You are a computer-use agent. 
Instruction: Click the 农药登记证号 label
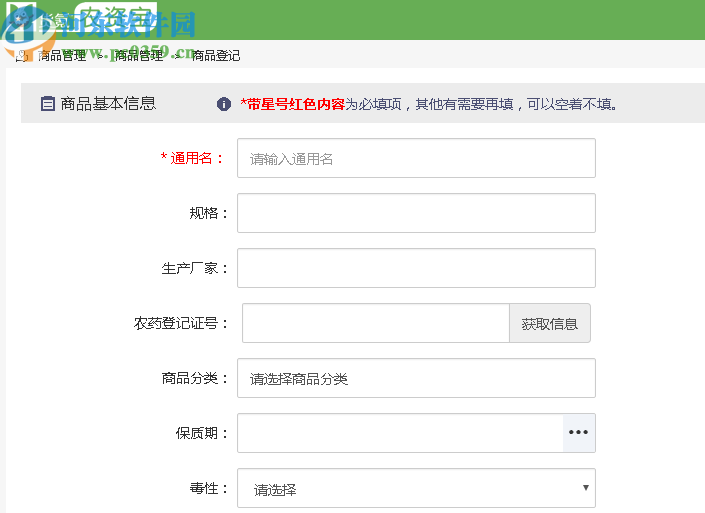181,323
